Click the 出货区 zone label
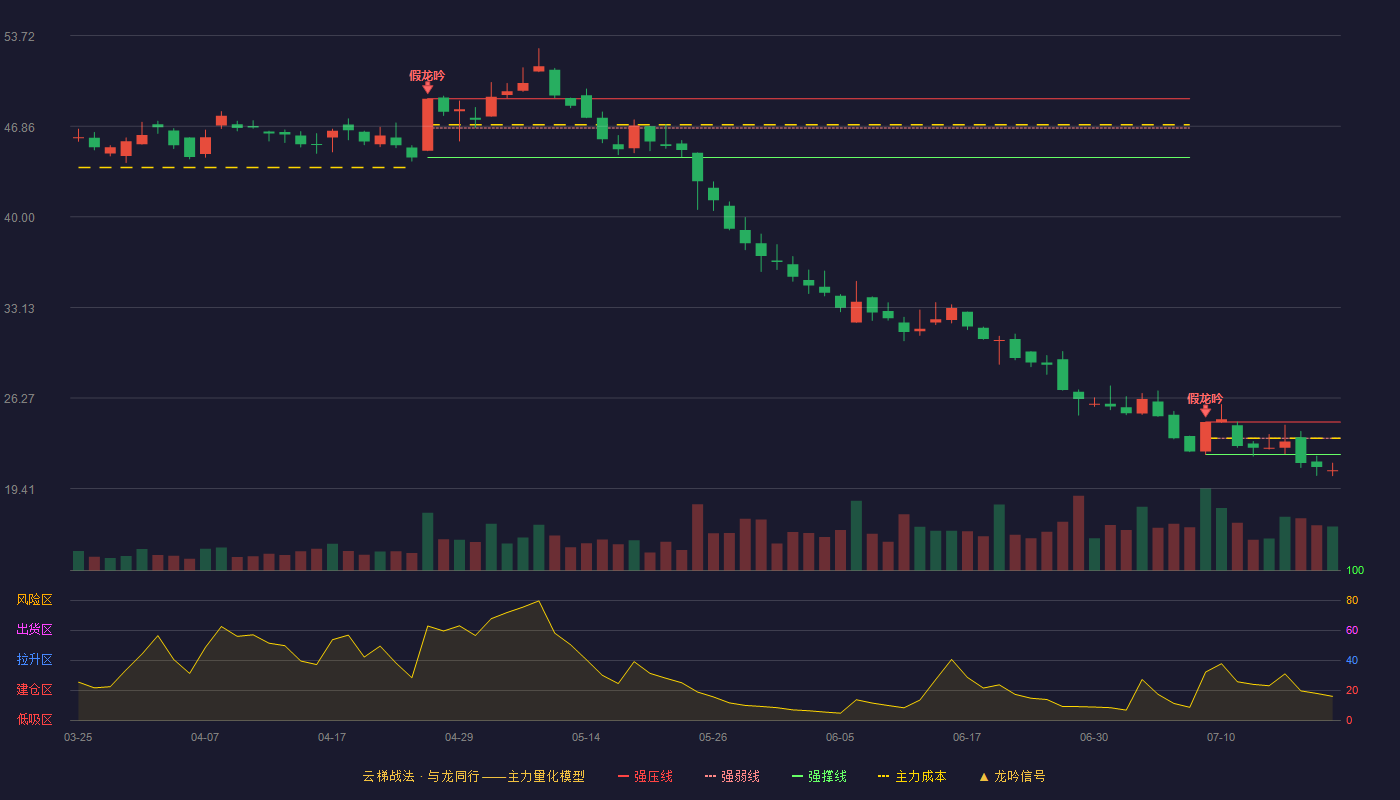 pos(34,630)
